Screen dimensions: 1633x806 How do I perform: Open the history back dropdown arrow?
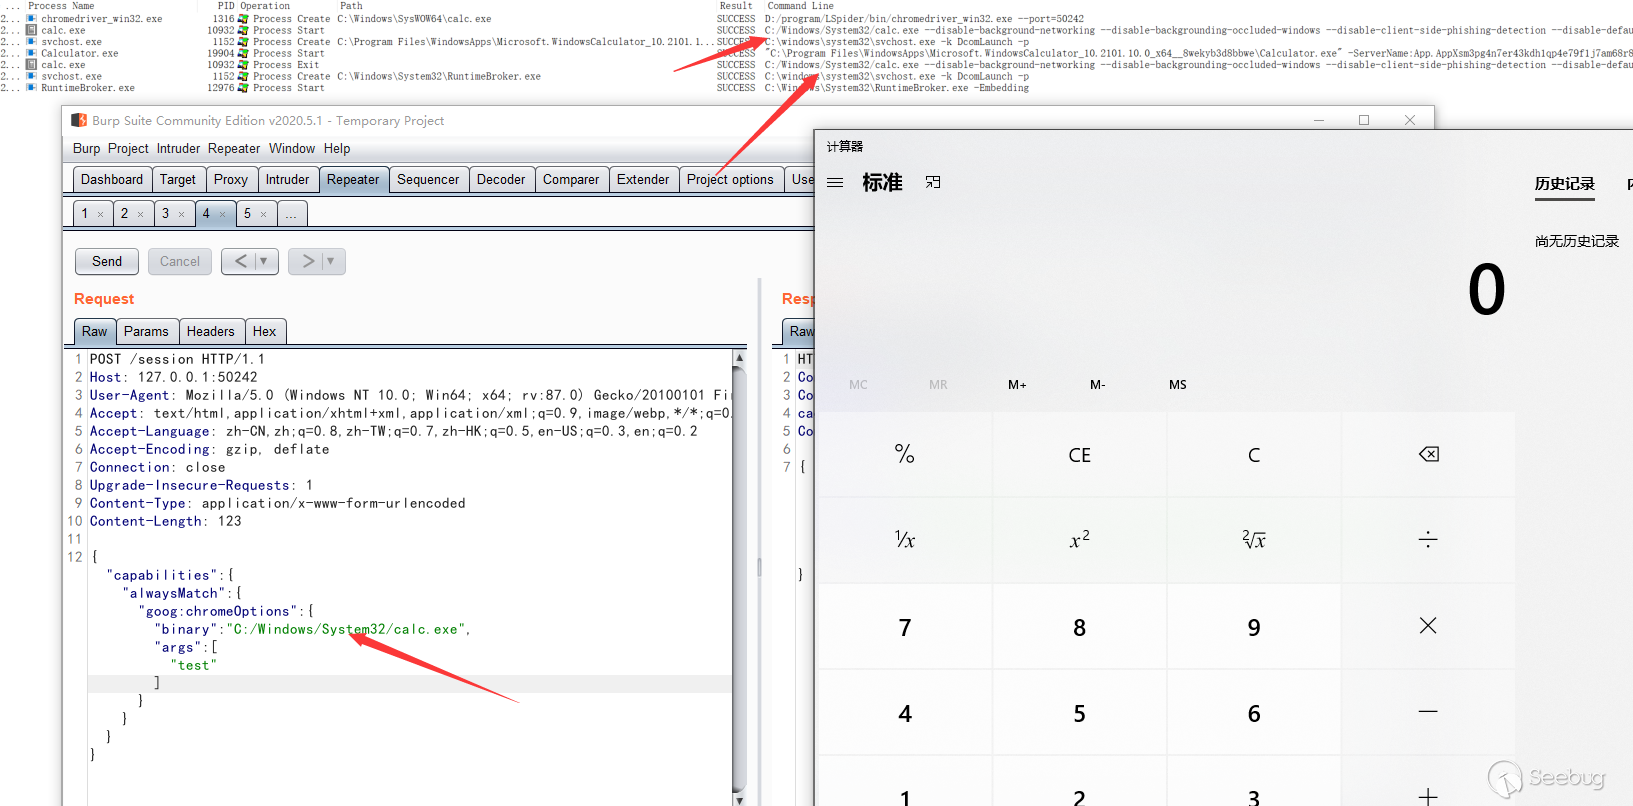pyautogui.click(x=264, y=262)
